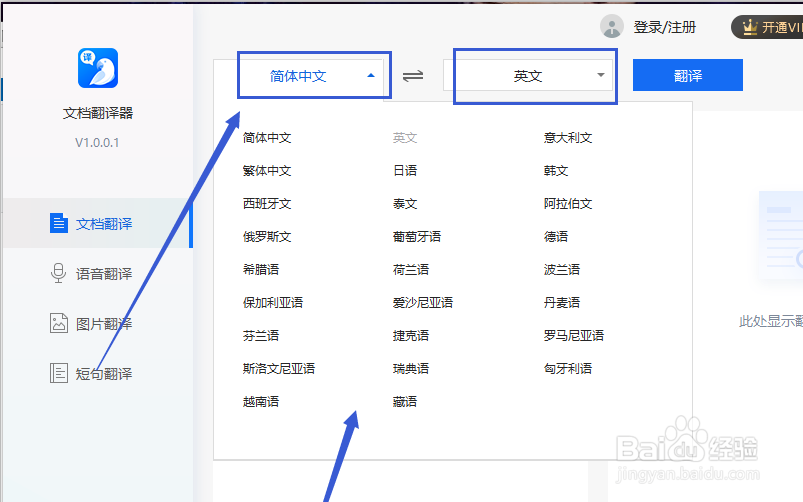Click the 开通VIP button

(767, 27)
